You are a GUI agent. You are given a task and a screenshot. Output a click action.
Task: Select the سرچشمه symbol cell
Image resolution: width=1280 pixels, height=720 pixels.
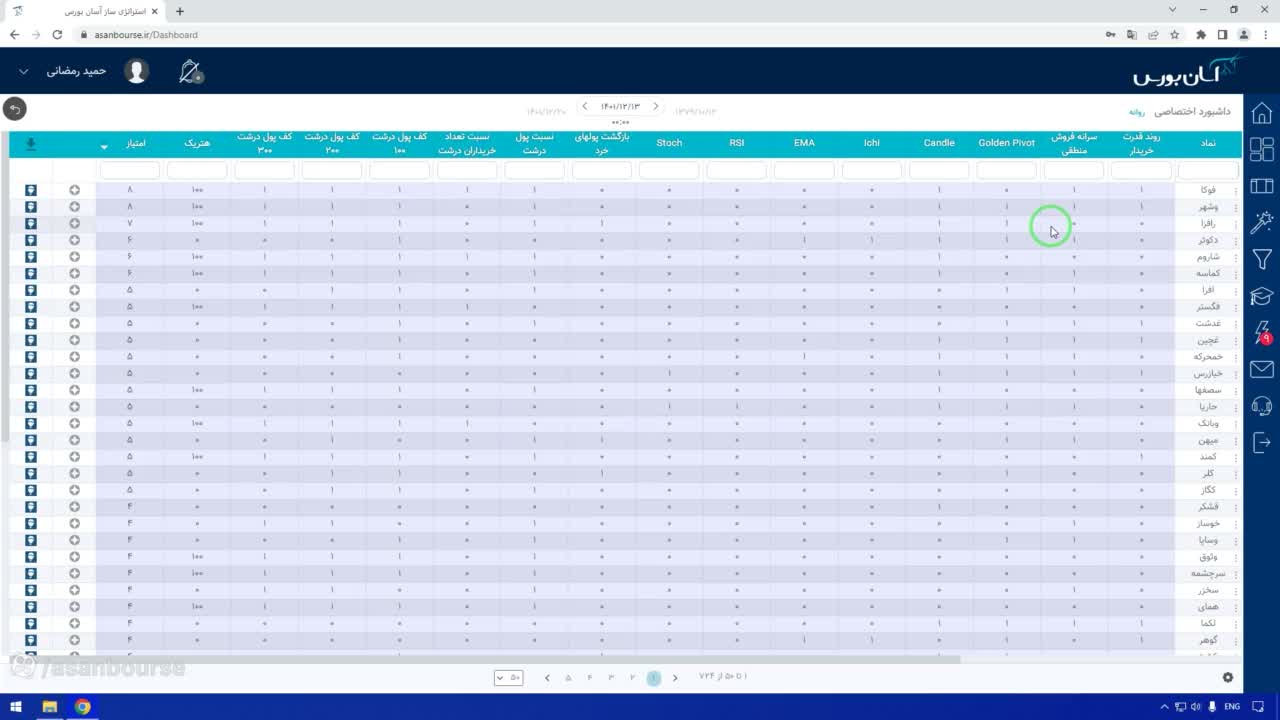1208,574
